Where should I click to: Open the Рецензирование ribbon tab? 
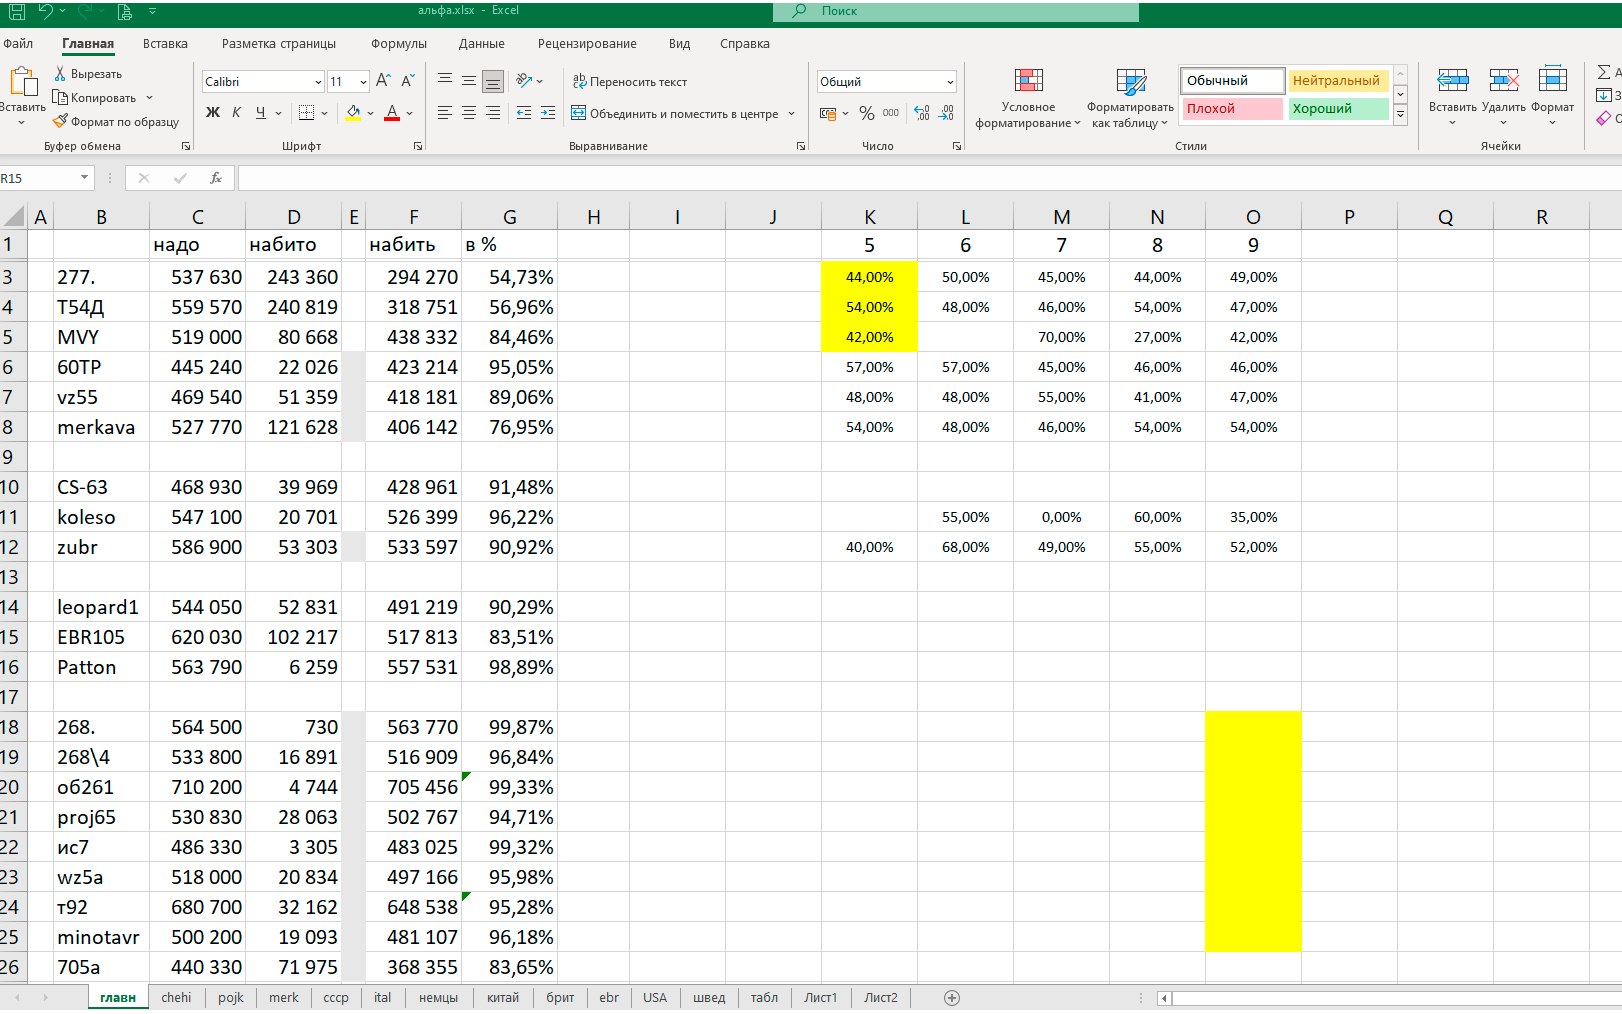pos(587,44)
